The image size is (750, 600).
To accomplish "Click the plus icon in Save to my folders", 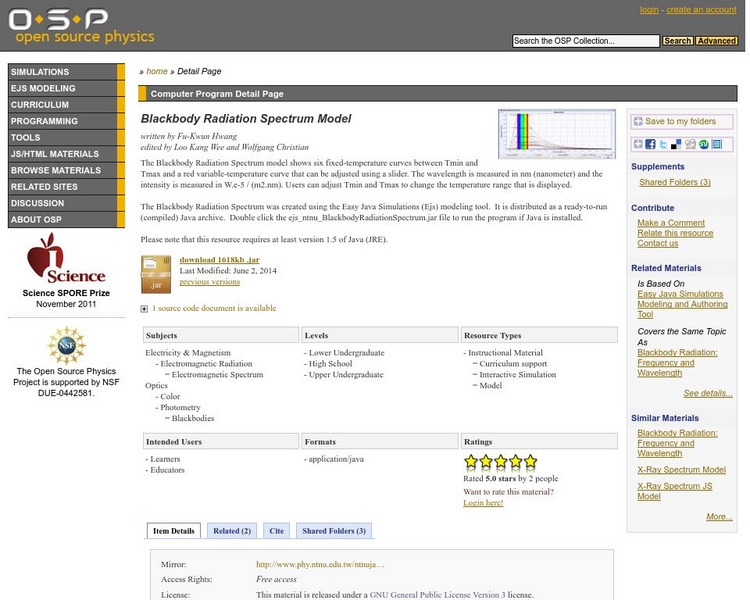I will tap(638, 122).
